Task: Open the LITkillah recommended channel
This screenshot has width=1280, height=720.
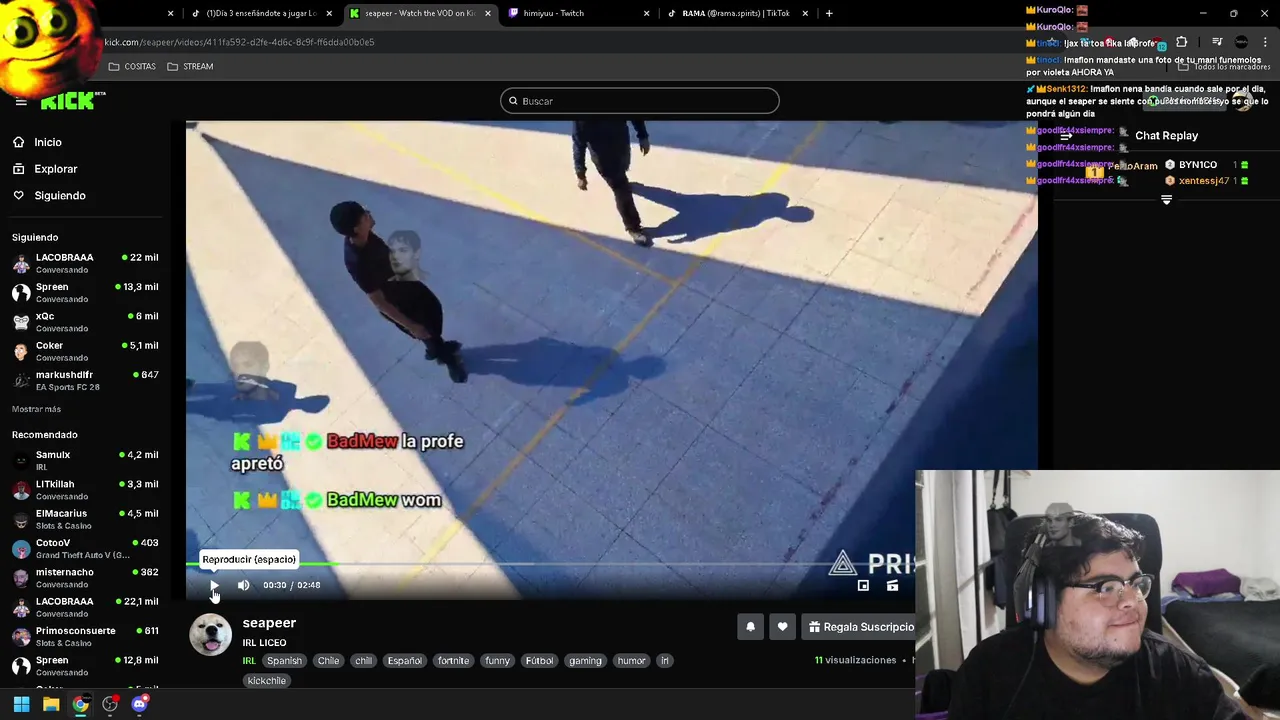Action: click(x=85, y=489)
